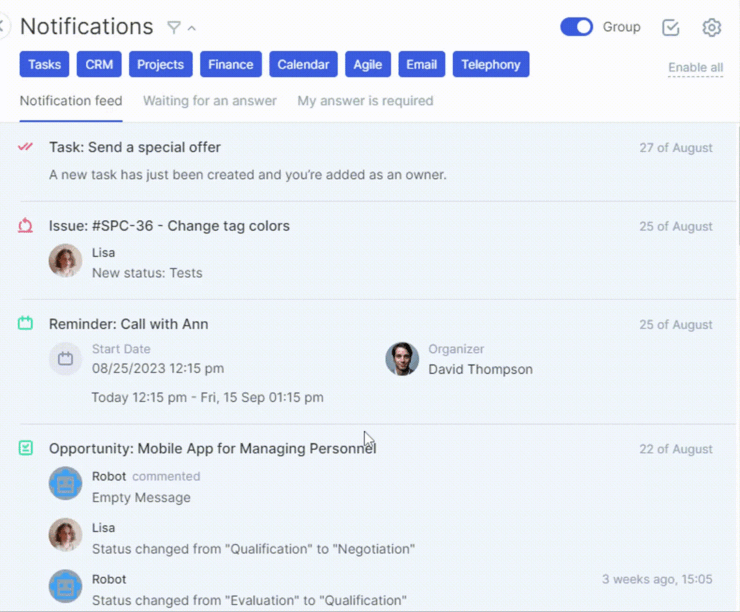
Task: Open My answer is required tab
Action: pos(365,101)
